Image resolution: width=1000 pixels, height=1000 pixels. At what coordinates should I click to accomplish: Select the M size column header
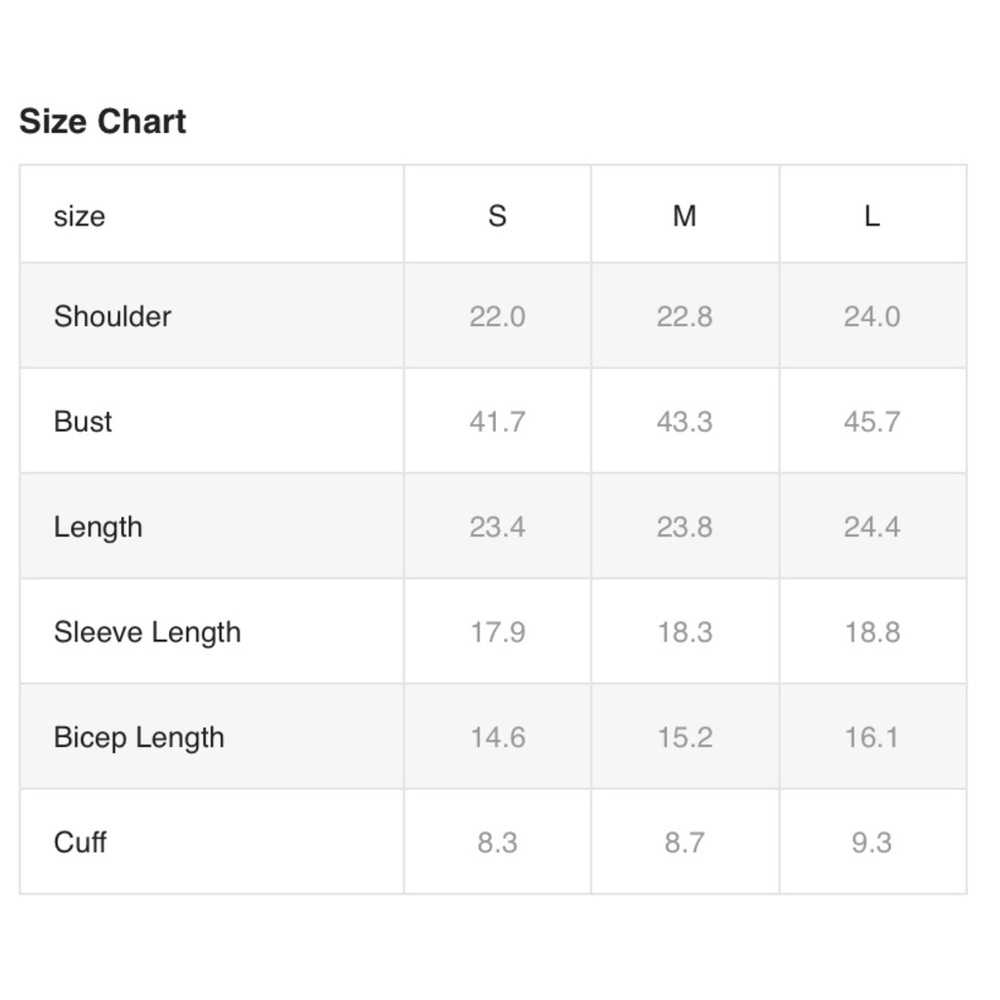pyautogui.click(x=685, y=216)
